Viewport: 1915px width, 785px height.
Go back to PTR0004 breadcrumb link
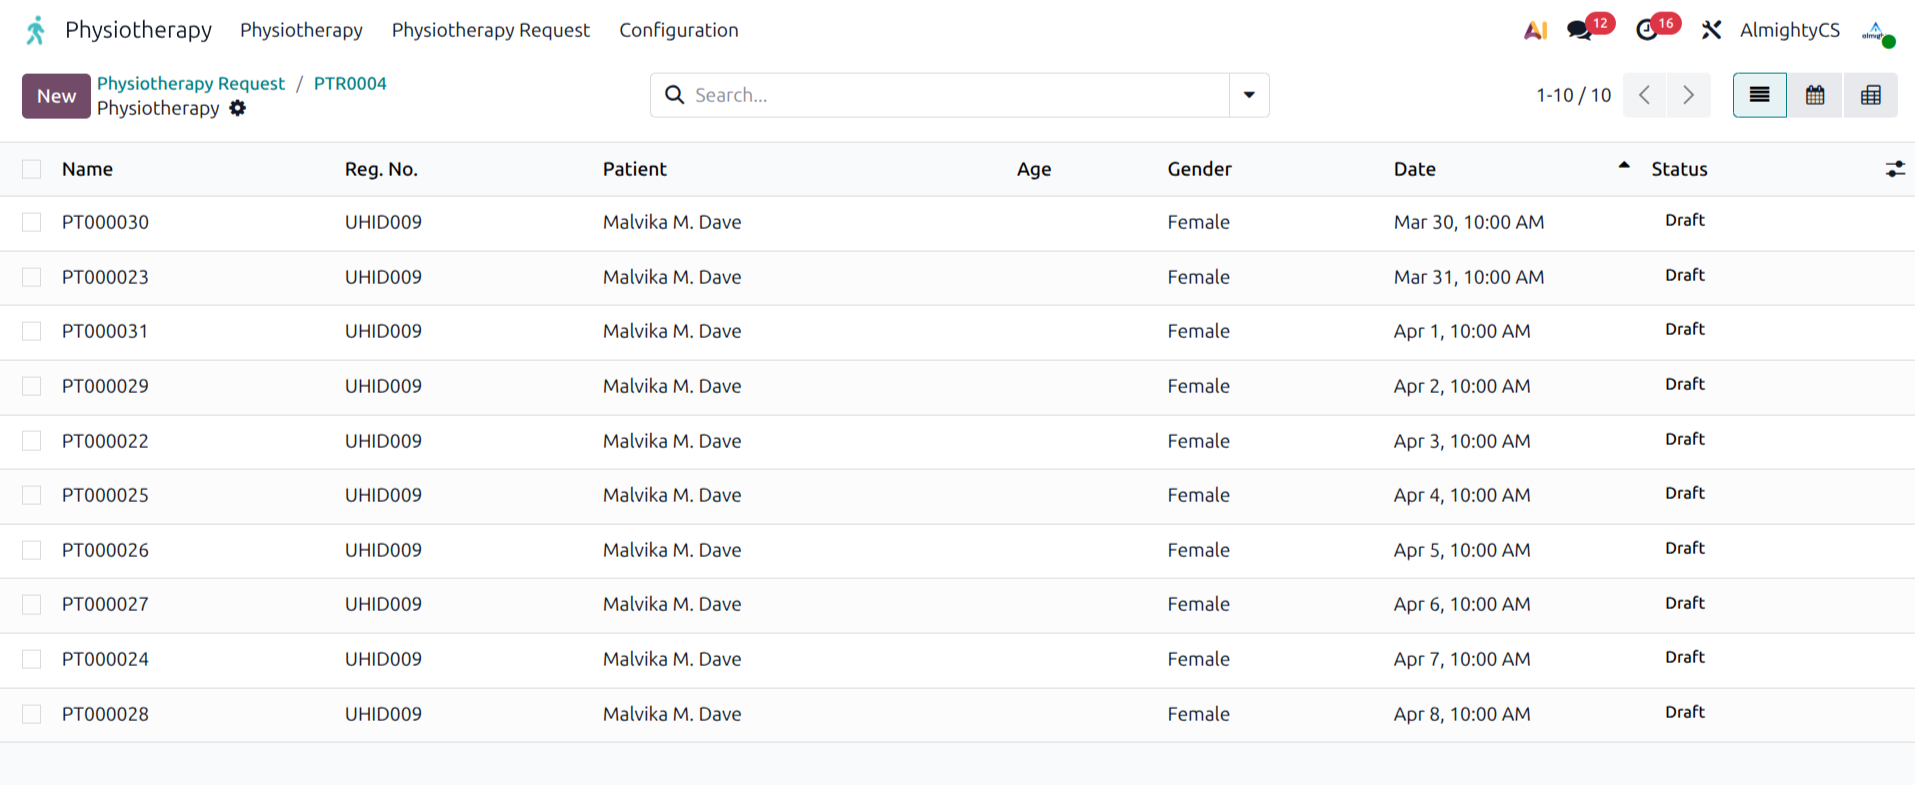click(350, 83)
